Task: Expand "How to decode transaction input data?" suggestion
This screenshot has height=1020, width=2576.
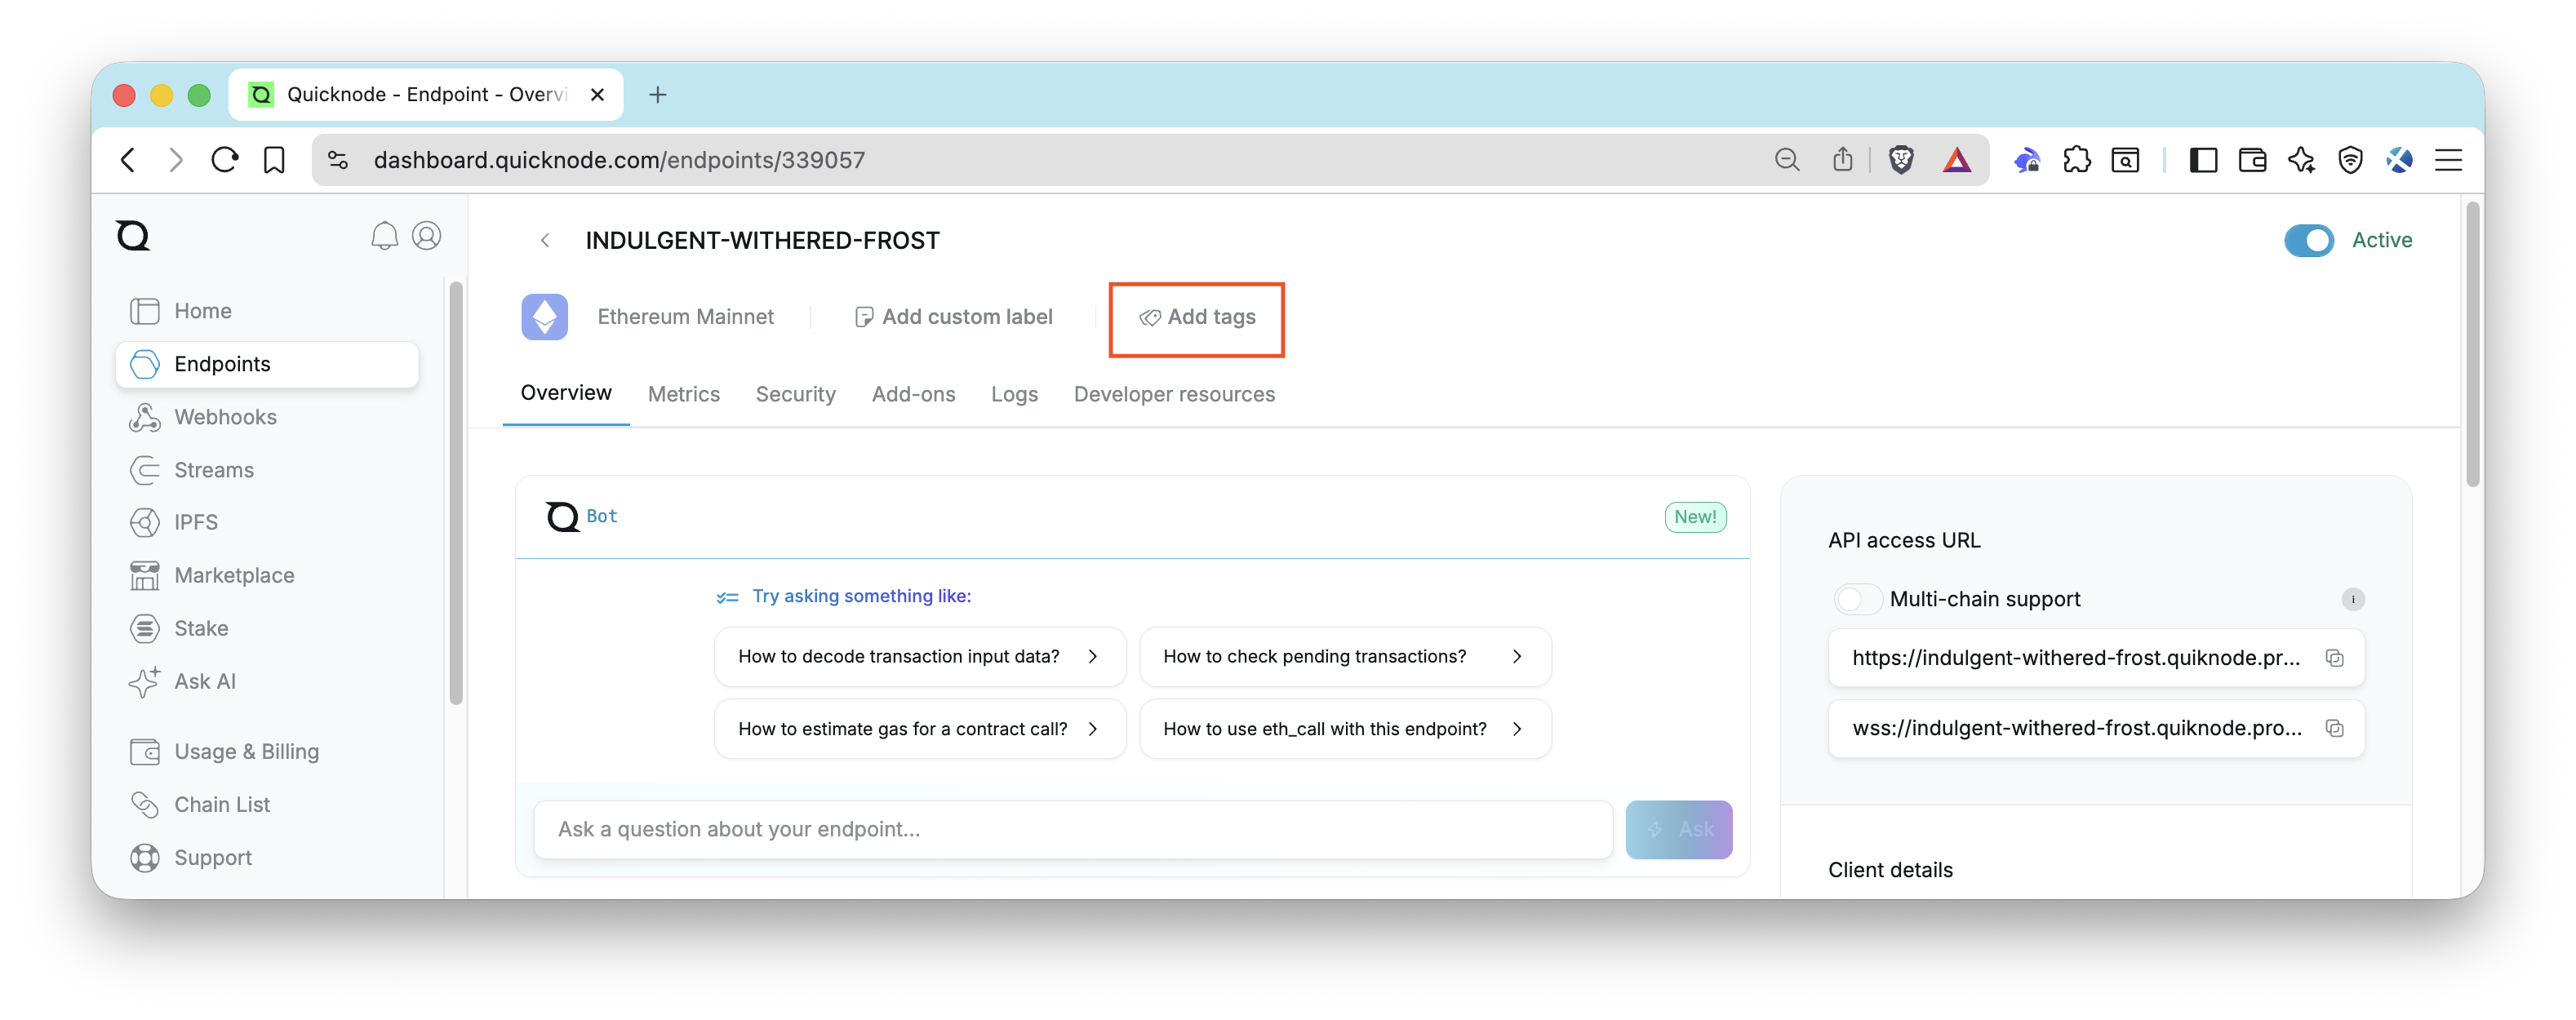Action: pyautogui.click(x=919, y=657)
